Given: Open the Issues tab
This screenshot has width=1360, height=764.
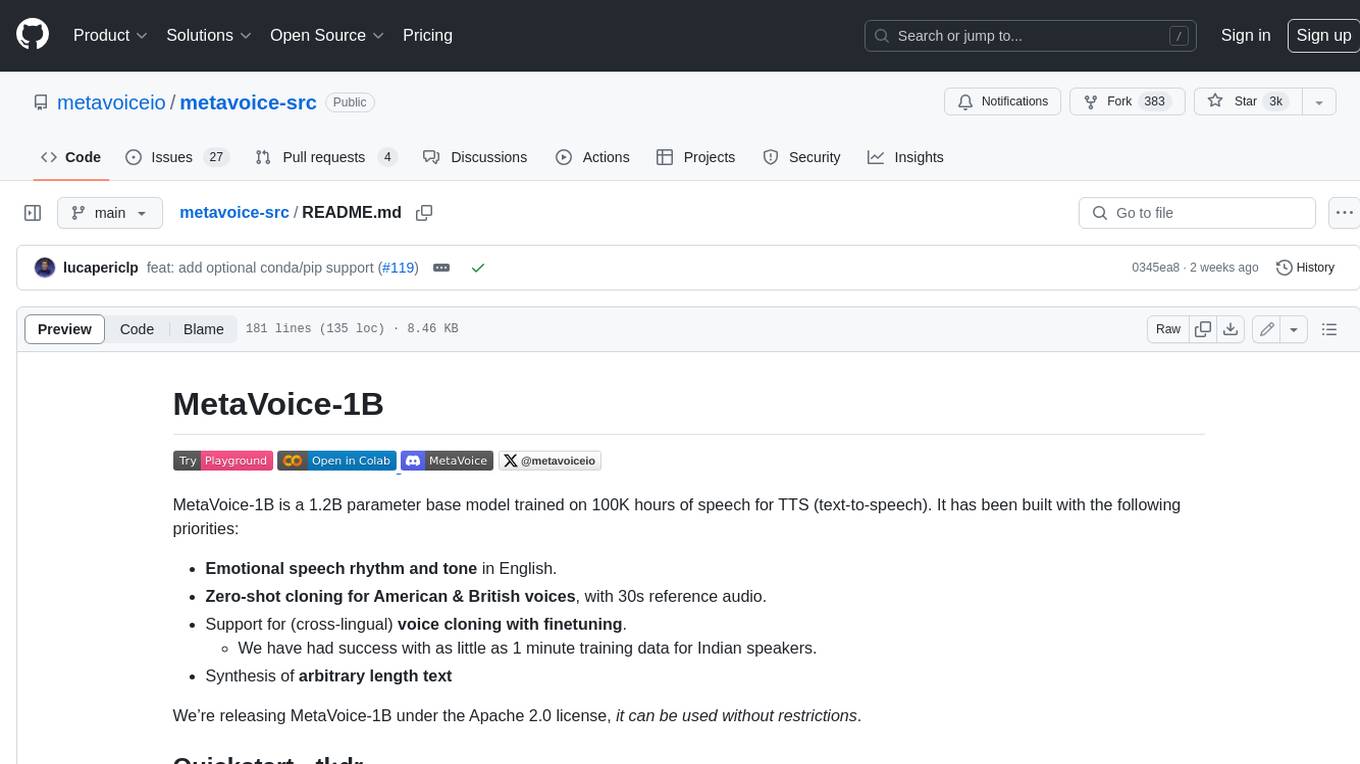Looking at the screenshot, I should point(177,157).
